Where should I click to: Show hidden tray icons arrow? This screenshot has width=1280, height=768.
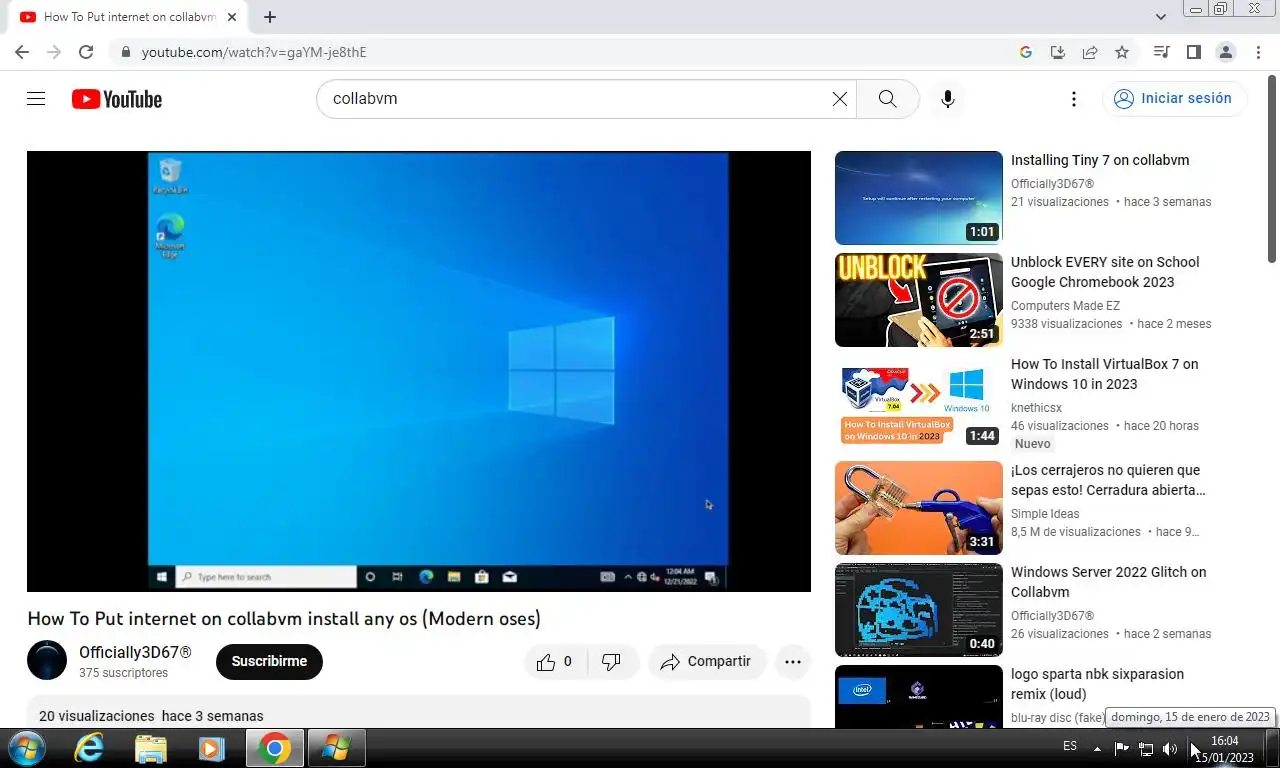pos(1098,748)
